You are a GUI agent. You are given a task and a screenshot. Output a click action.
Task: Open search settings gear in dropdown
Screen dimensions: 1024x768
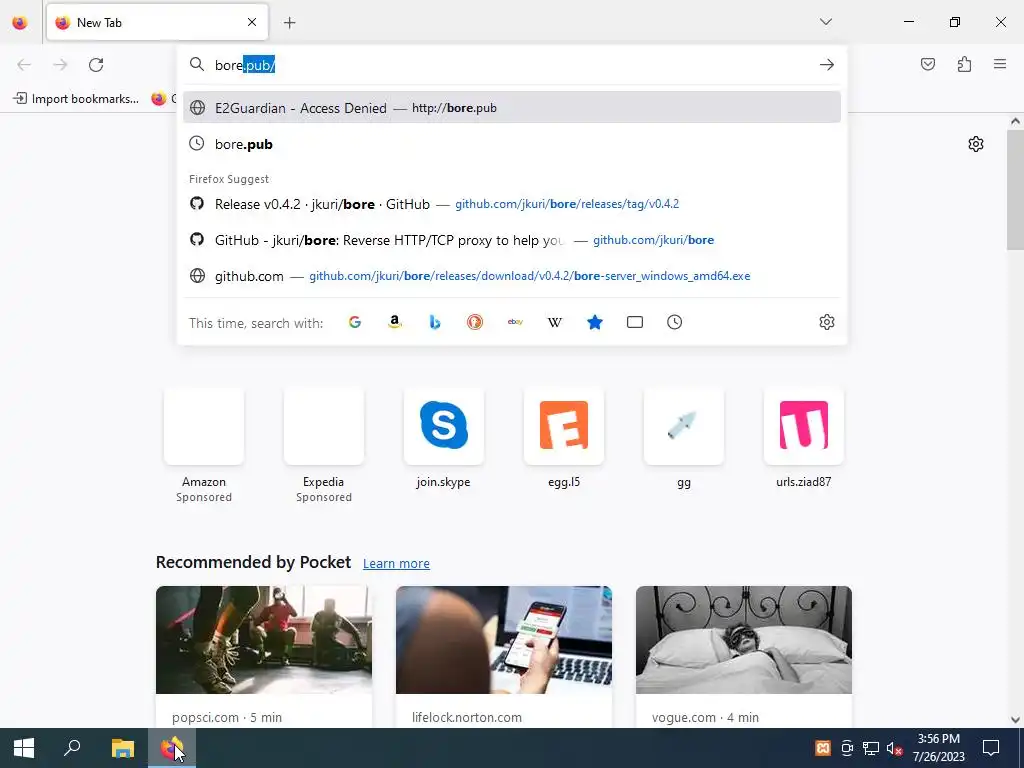(x=827, y=322)
